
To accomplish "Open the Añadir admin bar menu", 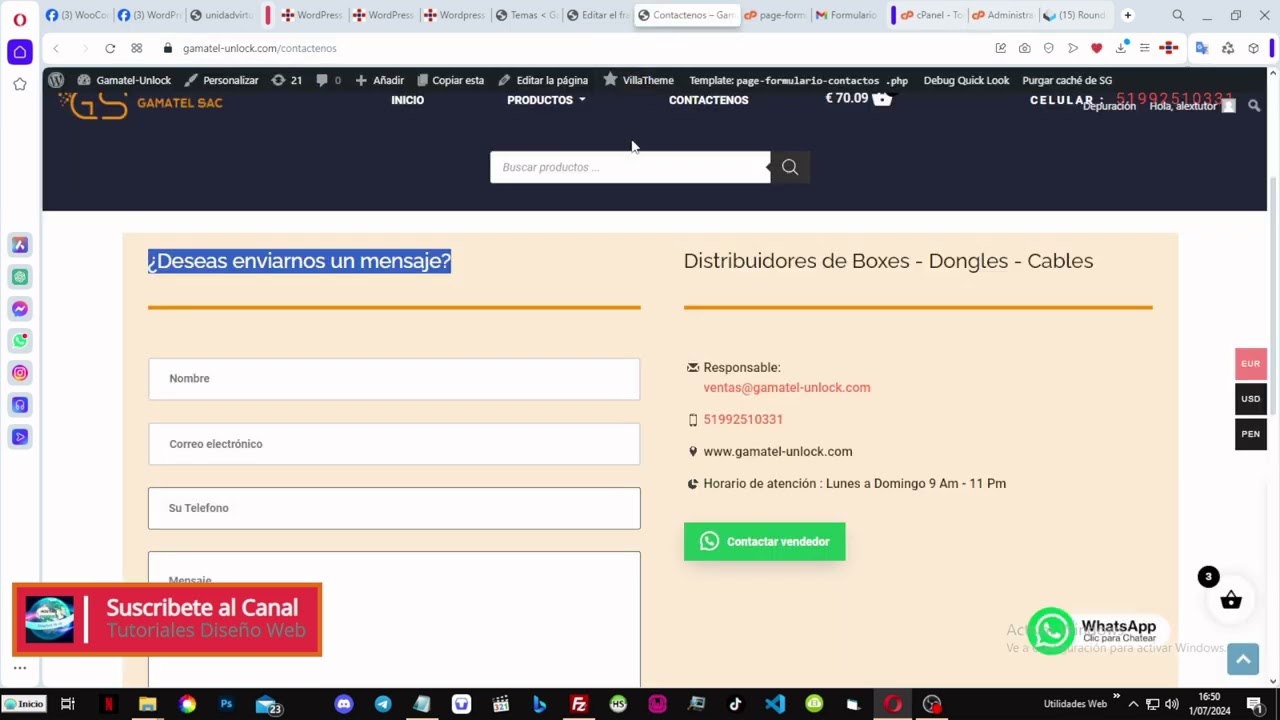I will [x=379, y=80].
